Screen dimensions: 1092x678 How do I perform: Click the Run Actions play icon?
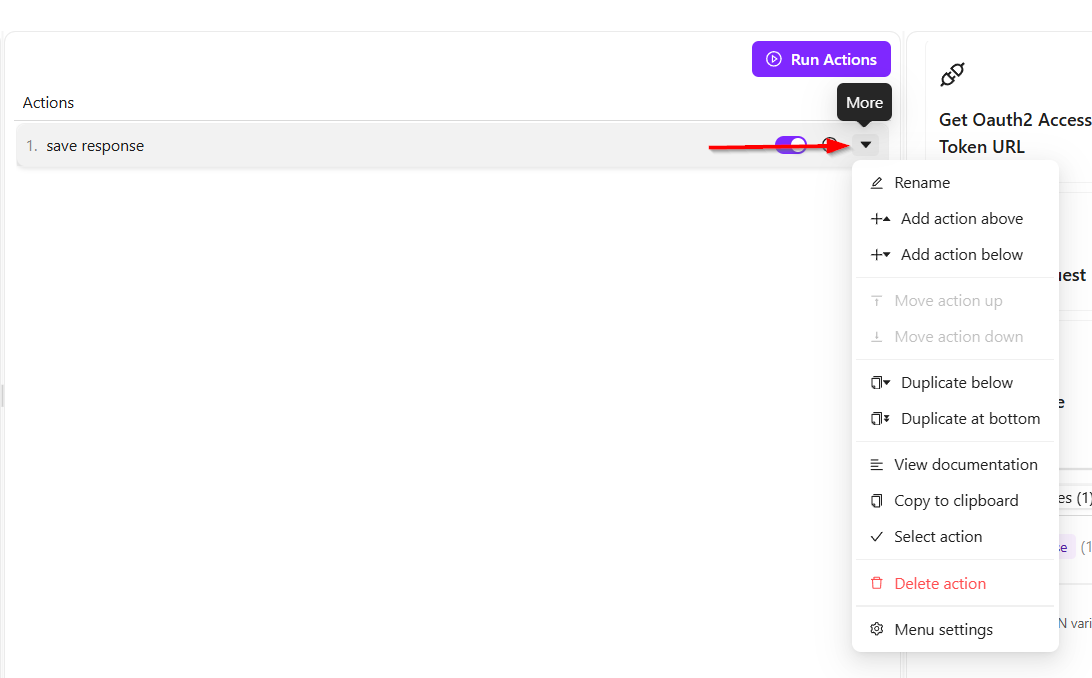[x=774, y=59]
